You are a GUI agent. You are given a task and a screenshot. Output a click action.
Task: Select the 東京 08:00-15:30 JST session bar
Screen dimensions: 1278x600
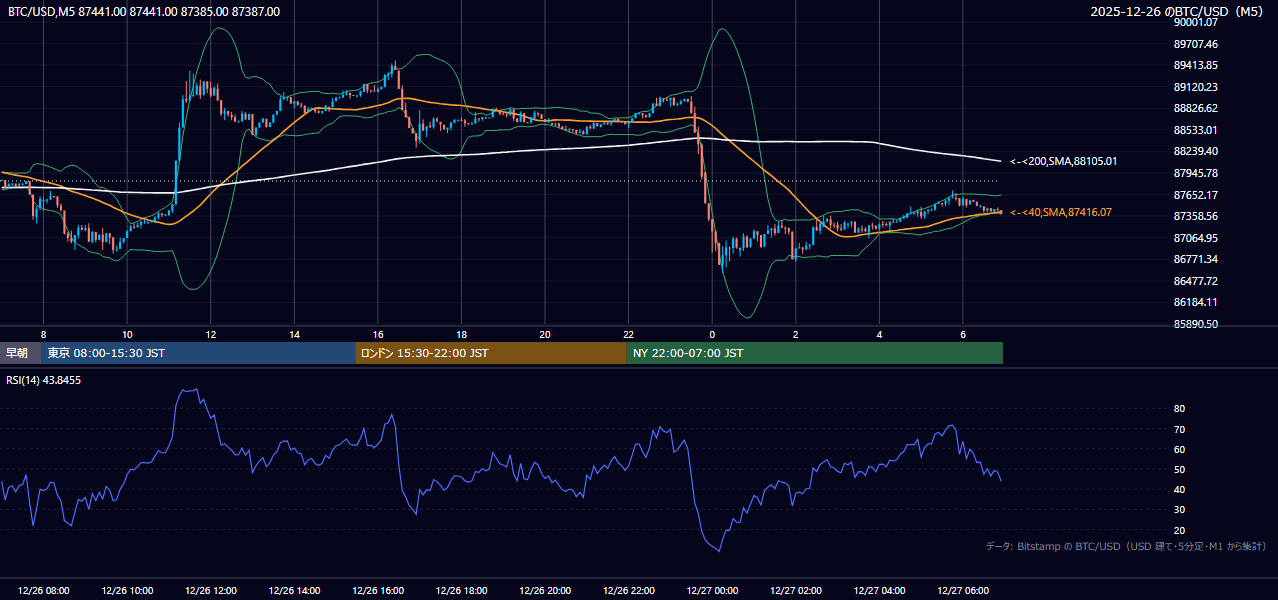(198, 353)
